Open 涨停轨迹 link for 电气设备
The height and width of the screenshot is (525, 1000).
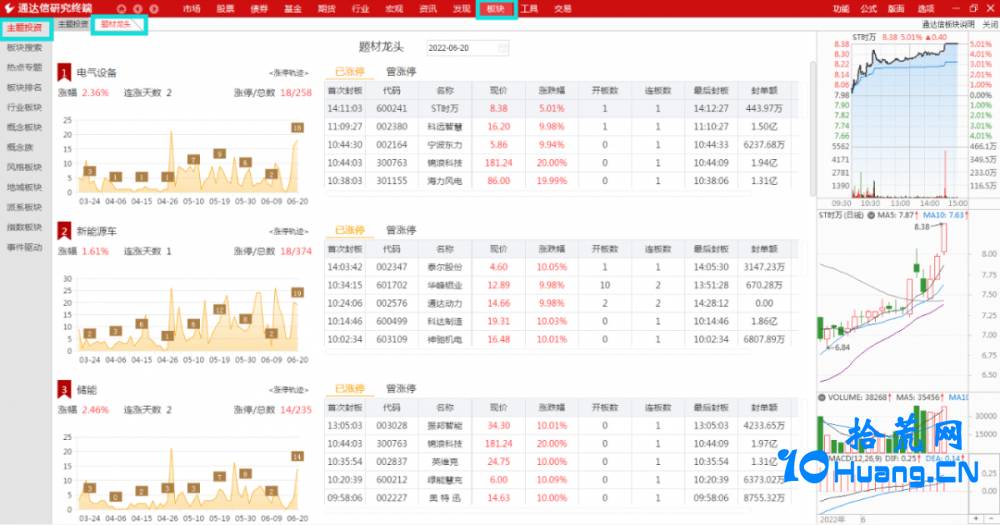(x=289, y=73)
